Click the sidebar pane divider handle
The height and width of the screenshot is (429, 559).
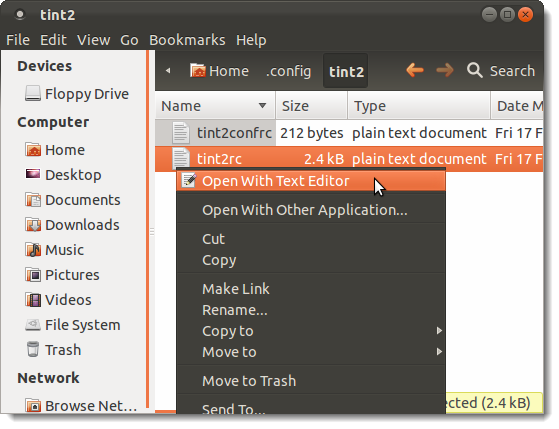pos(152,232)
